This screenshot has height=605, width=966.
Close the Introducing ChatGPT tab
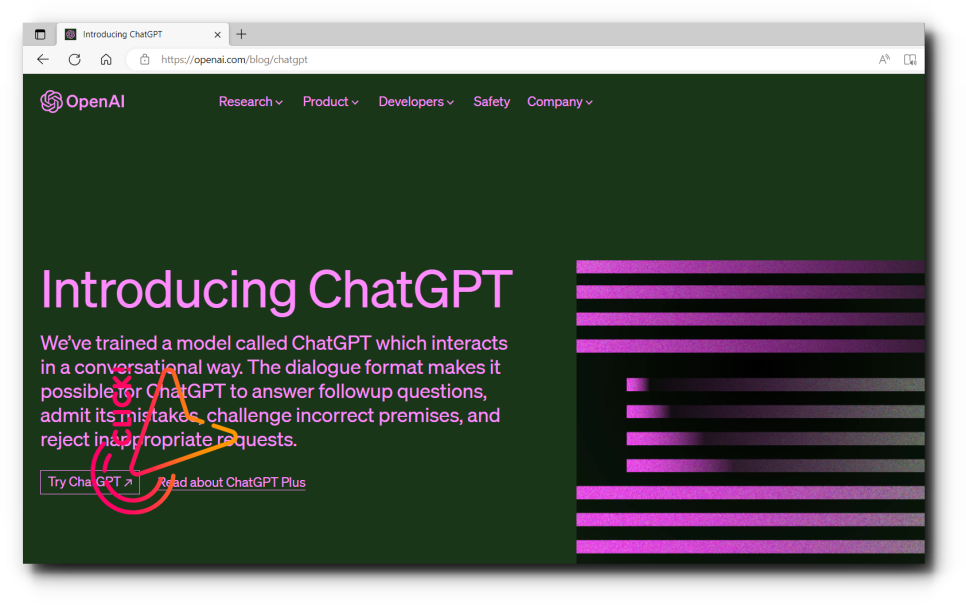[x=217, y=35]
